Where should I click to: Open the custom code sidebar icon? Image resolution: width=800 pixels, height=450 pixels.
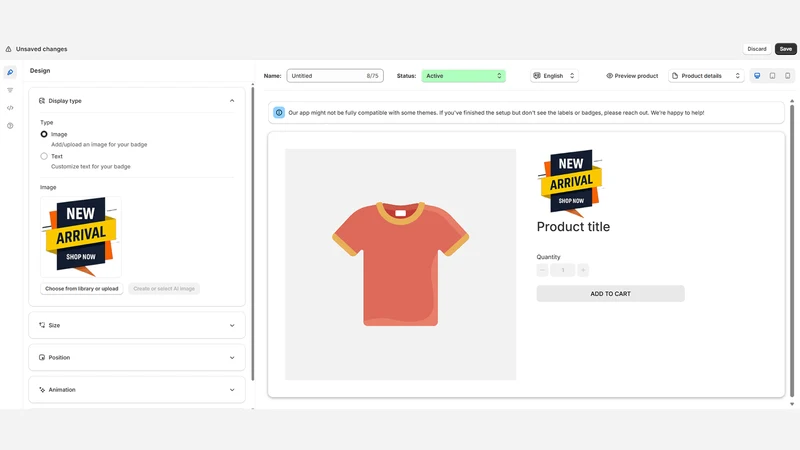[x=10, y=108]
